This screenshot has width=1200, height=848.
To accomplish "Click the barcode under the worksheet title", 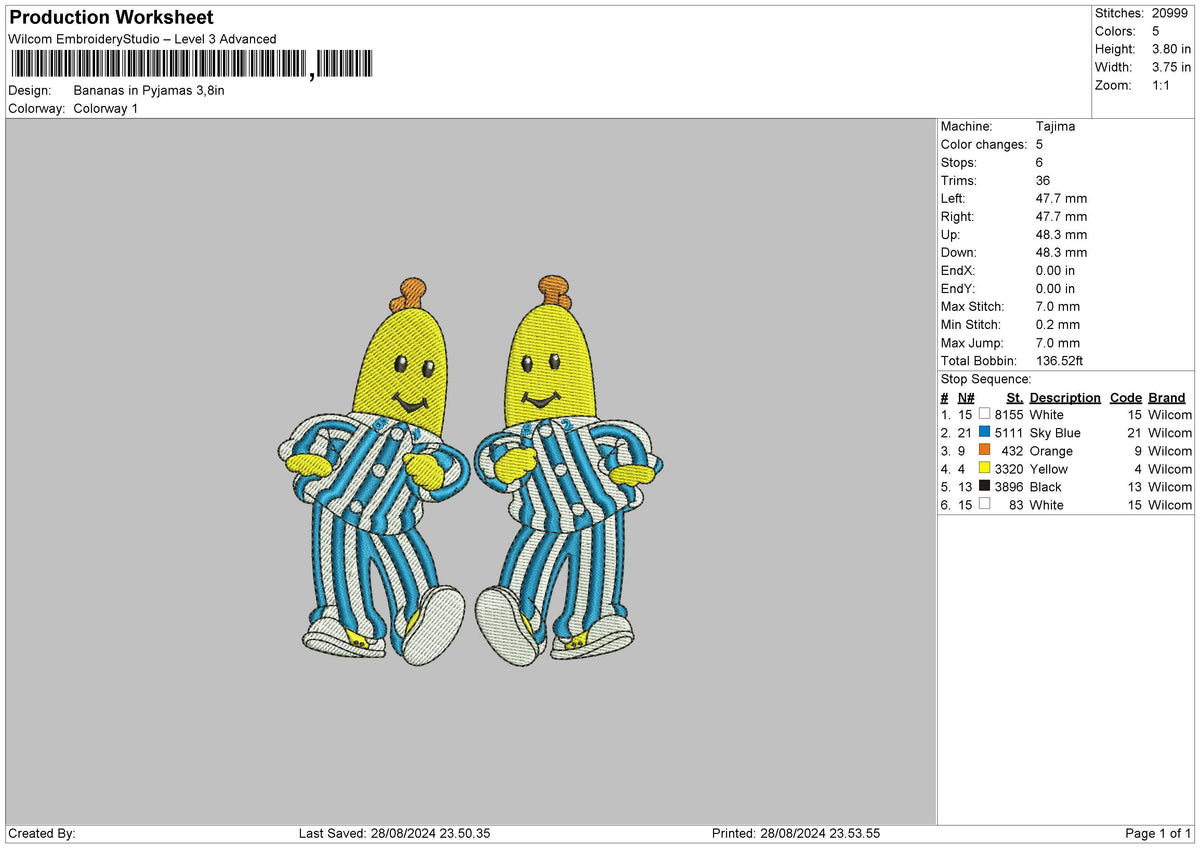I will click(x=191, y=65).
